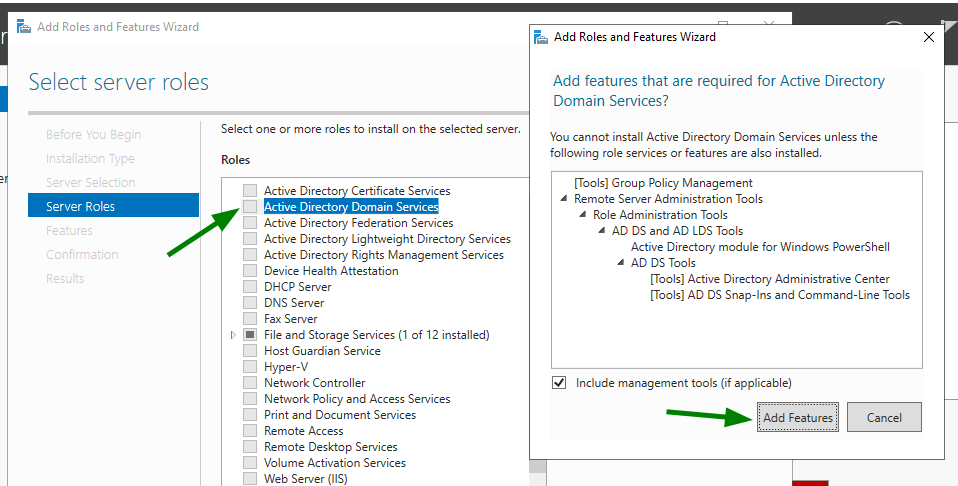Select AD DS and AD LDS Tools label
Screen dimensions: 958x486
pyautogui.click(x=678, y=230)
